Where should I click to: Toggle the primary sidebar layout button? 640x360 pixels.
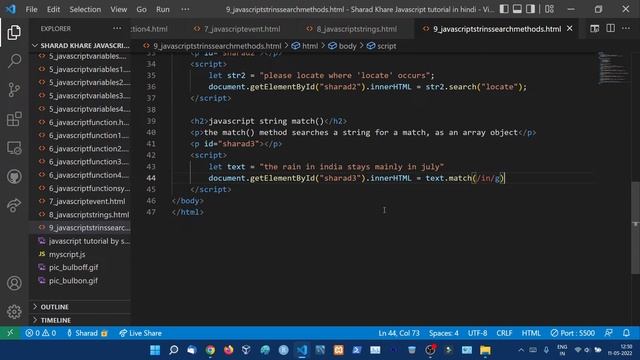(x=504, y=9)
